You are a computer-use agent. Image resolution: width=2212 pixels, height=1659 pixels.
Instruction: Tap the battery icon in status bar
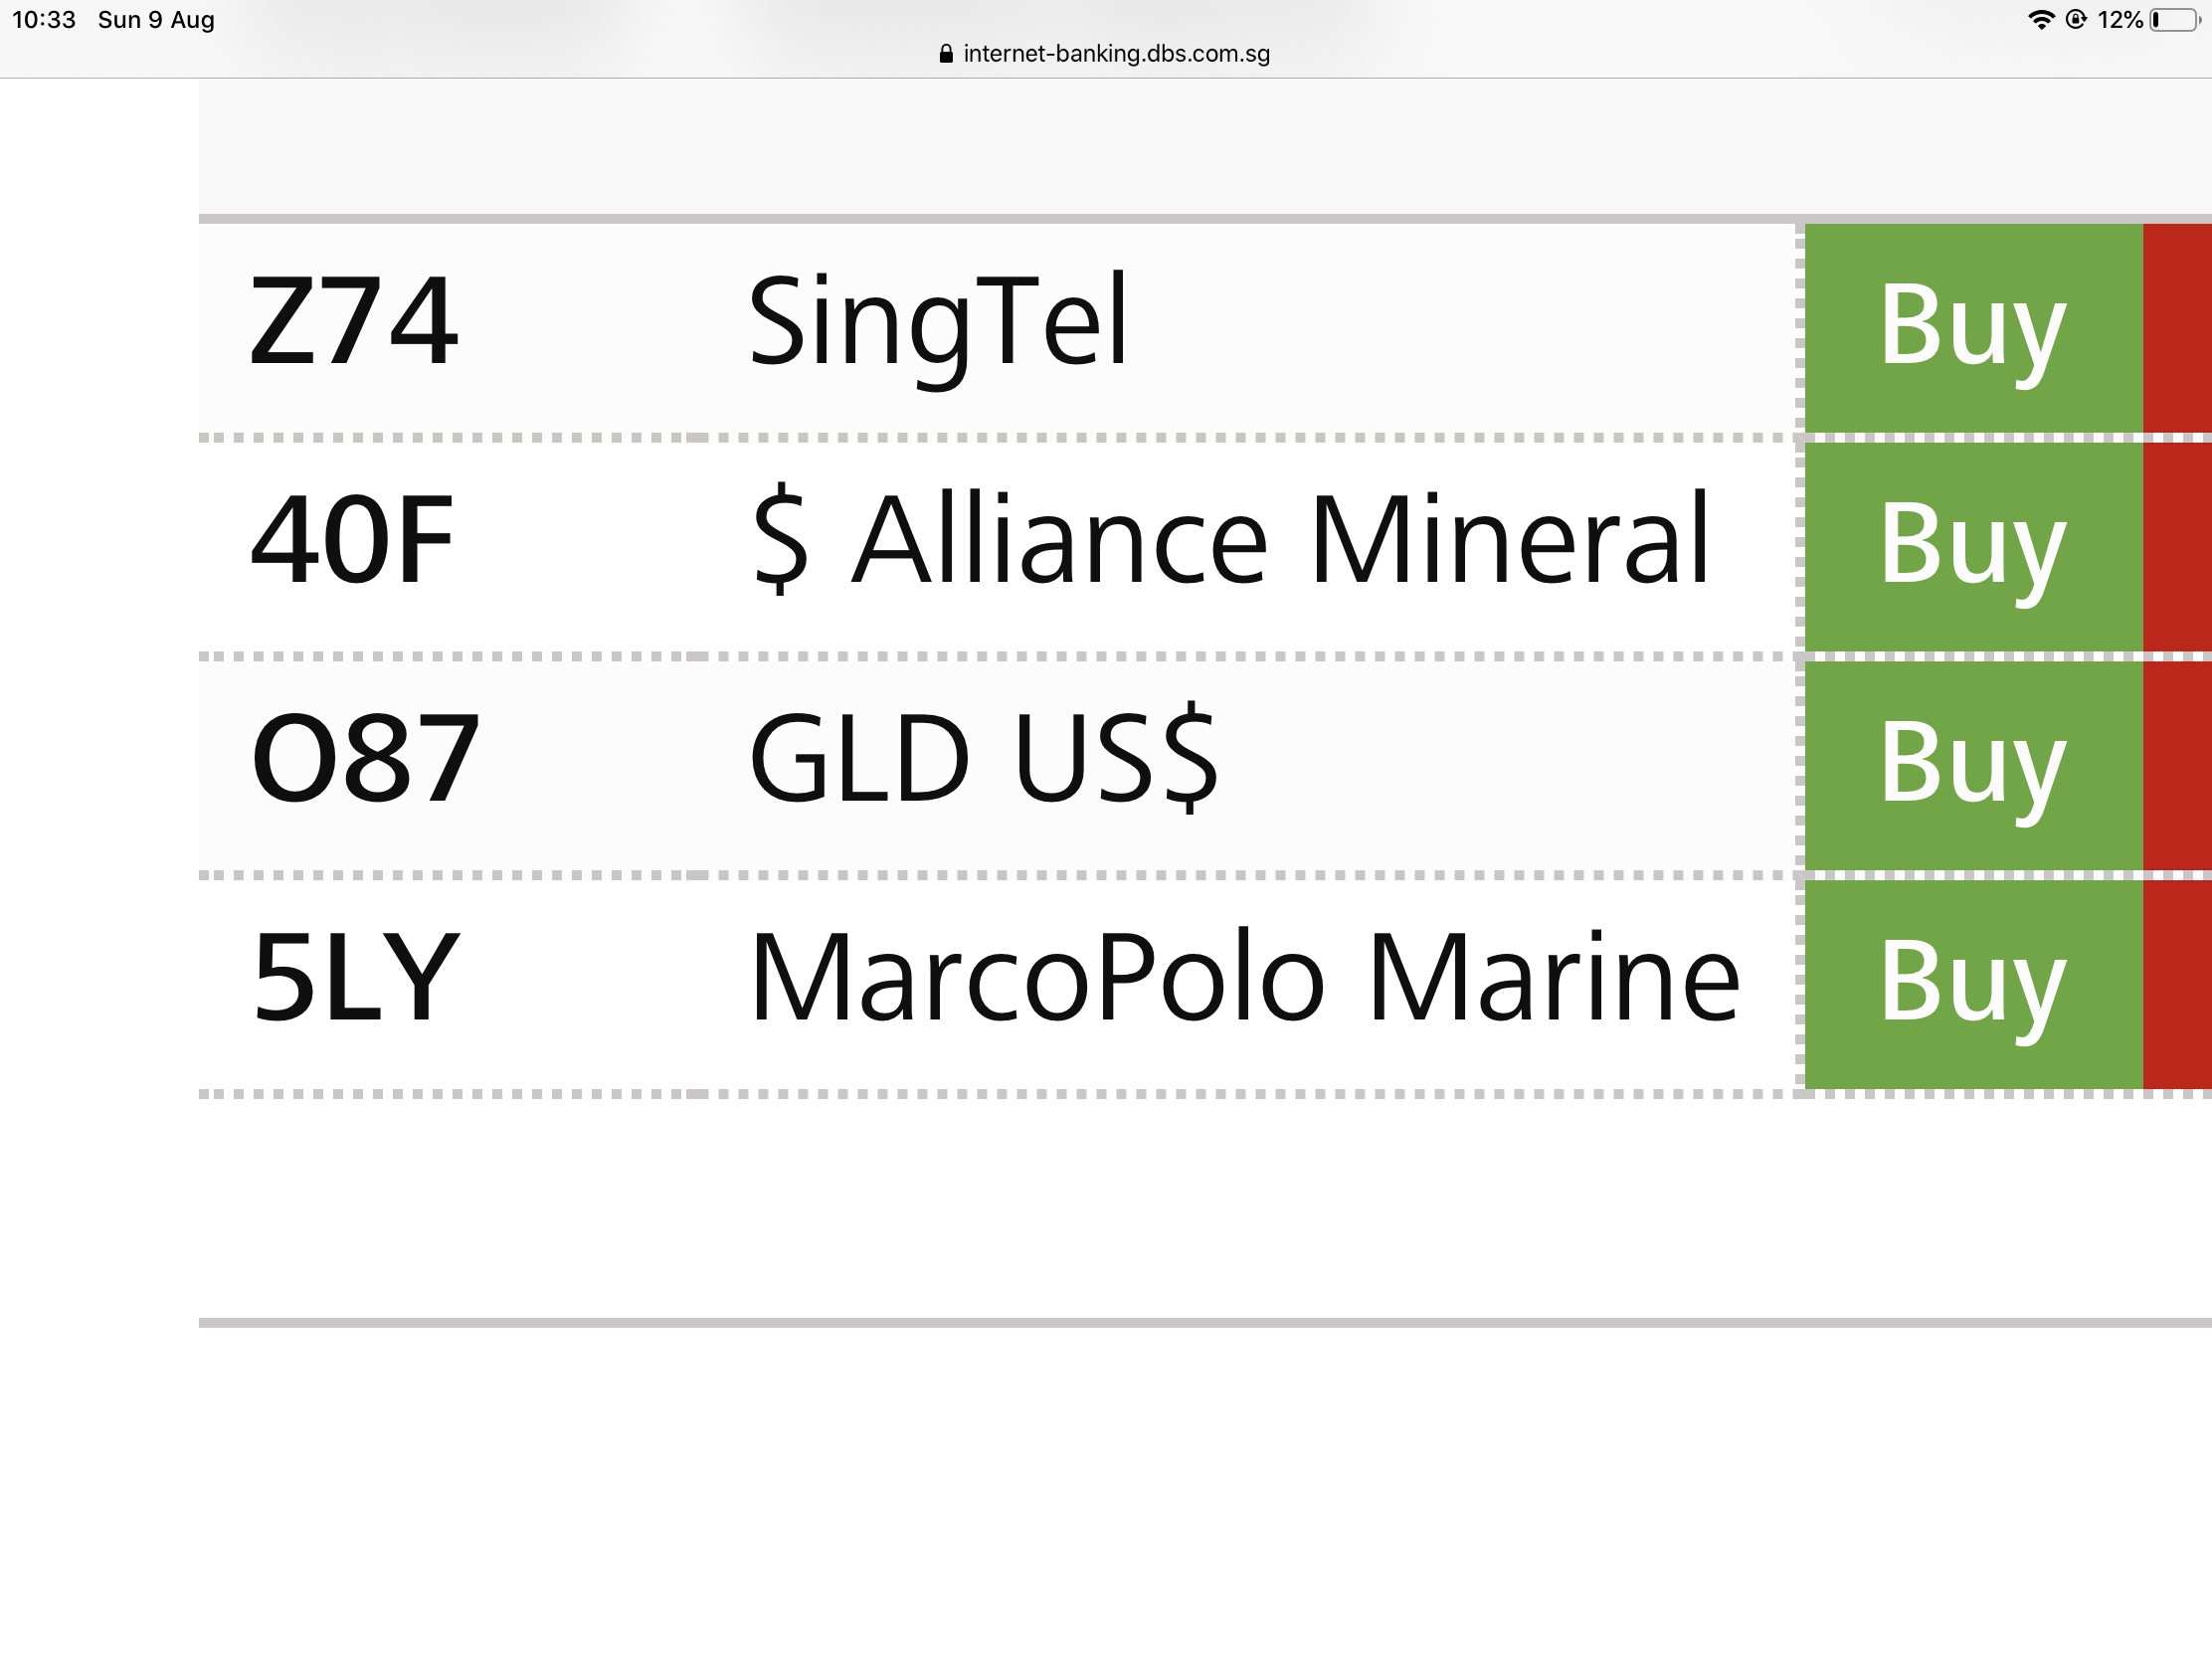(2173, 20)
